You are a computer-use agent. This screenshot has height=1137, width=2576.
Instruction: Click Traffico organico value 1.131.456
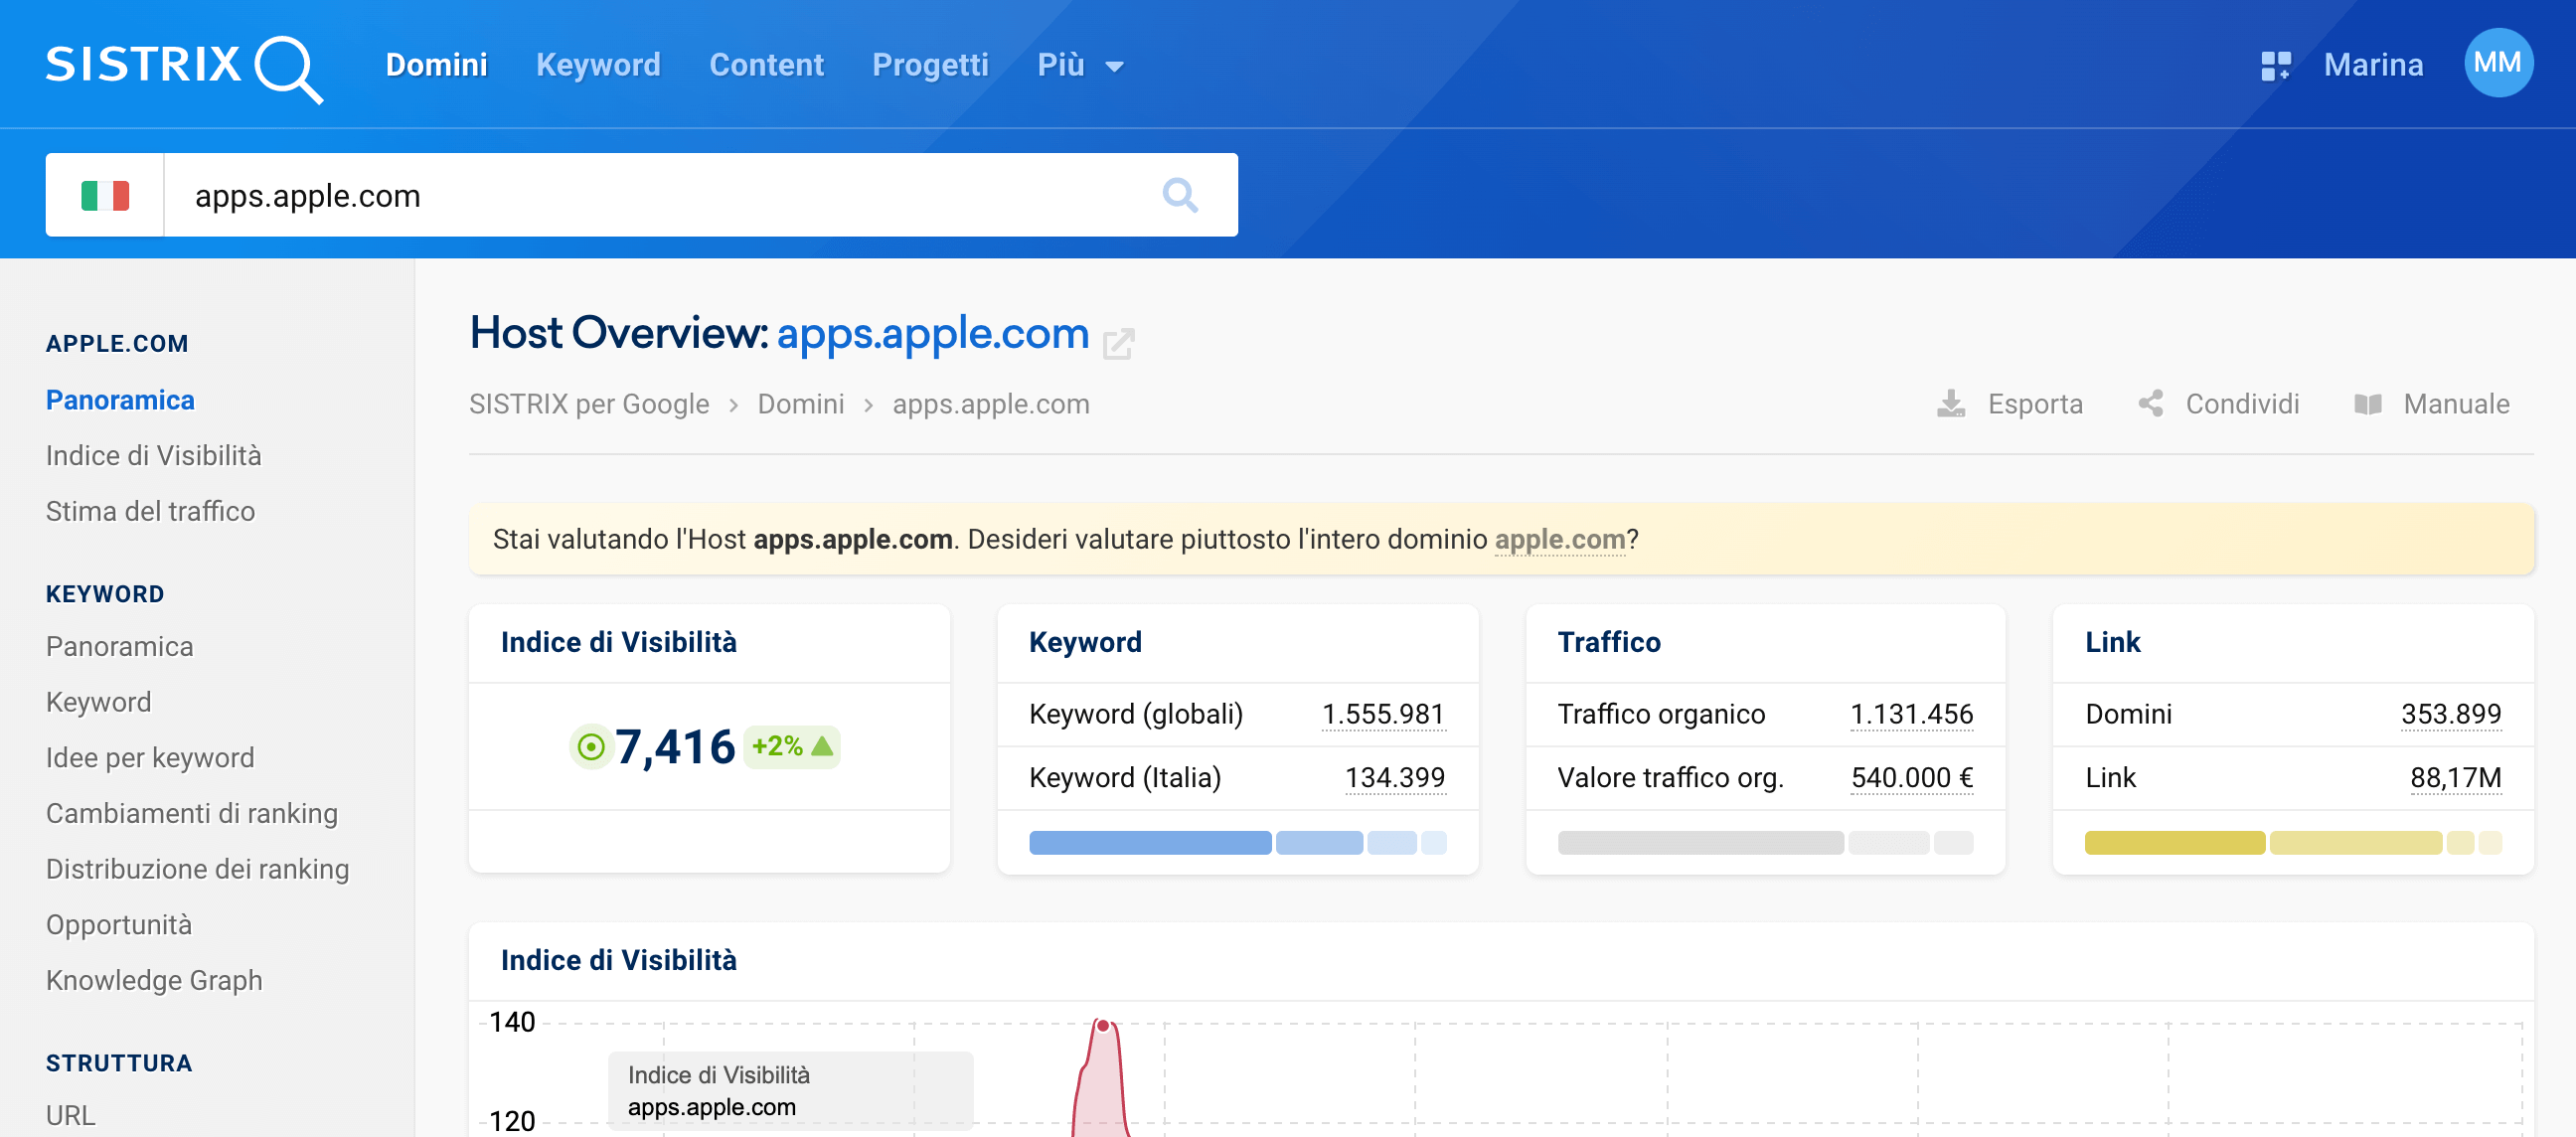(1911, 714)
